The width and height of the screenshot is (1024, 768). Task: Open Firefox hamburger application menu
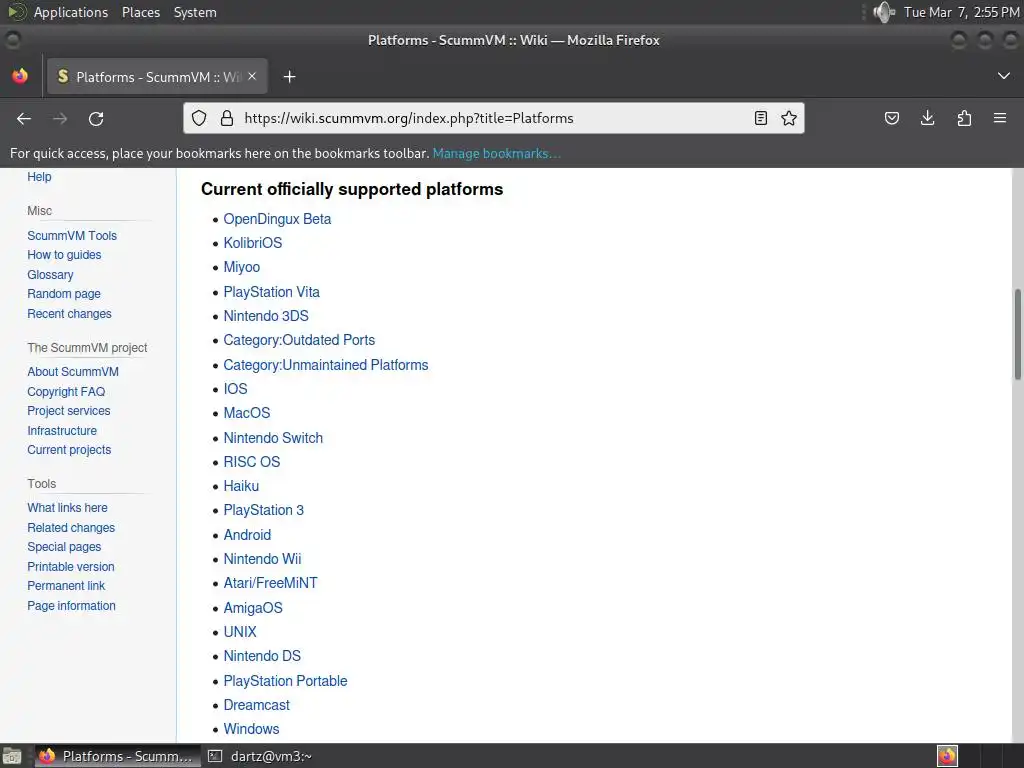click(1000, 118)
